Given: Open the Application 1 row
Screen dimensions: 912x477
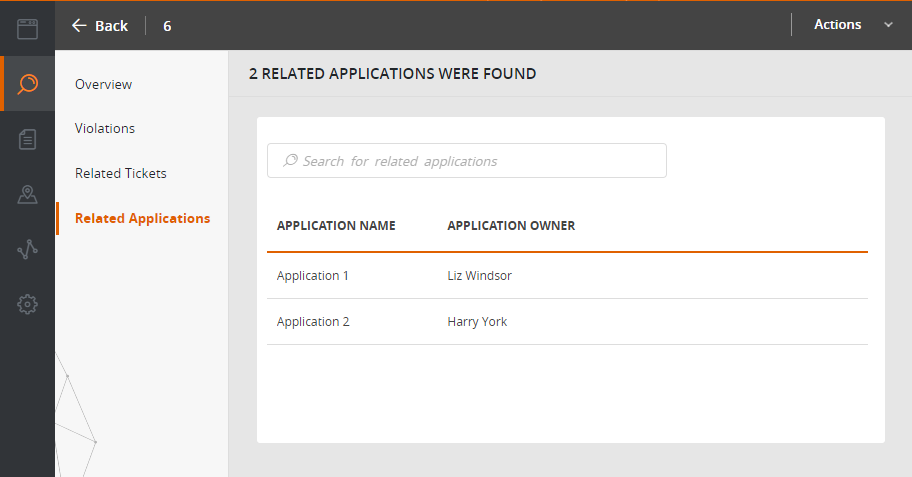Looking at the screenshot, I should (567, 276).
